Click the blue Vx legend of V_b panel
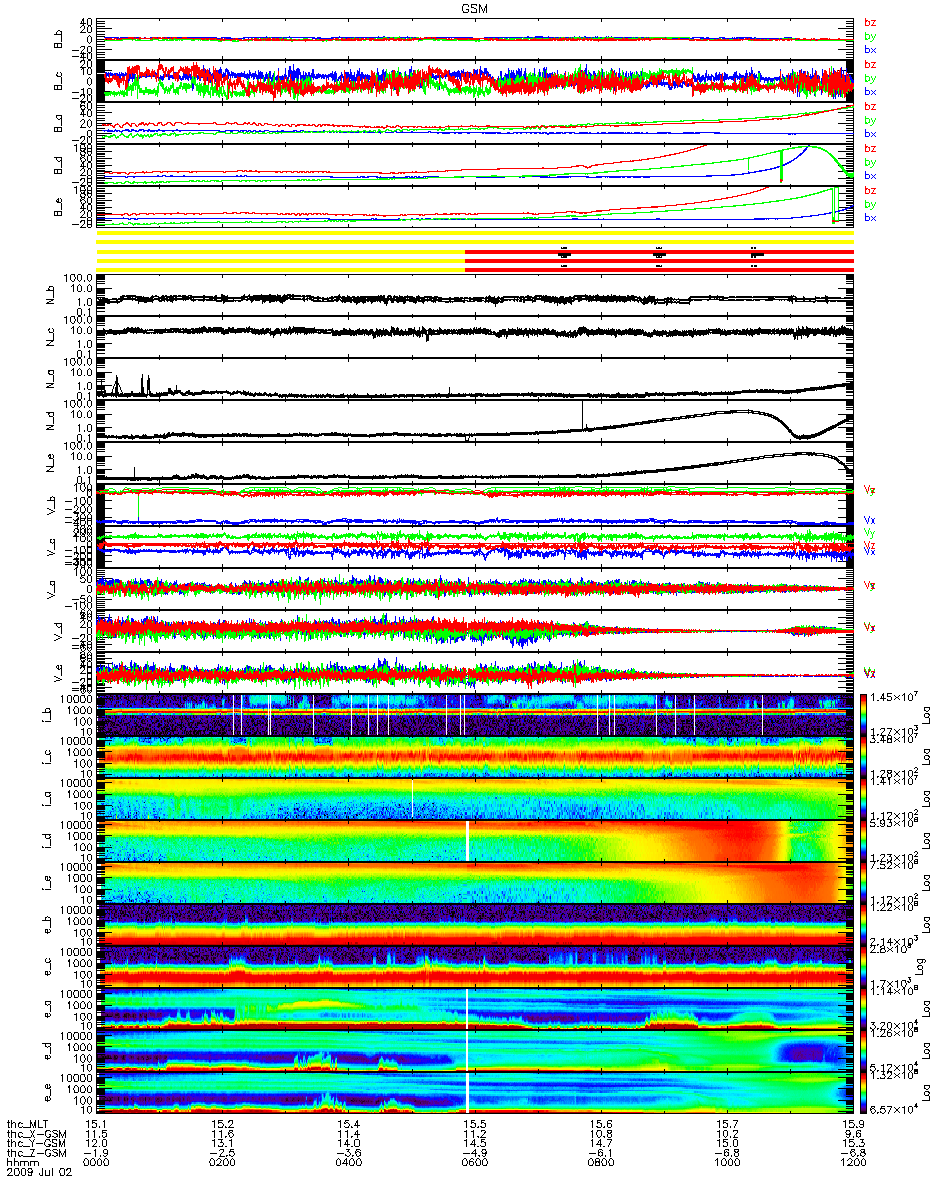930x1200 pixels. [x=870, y=521]
